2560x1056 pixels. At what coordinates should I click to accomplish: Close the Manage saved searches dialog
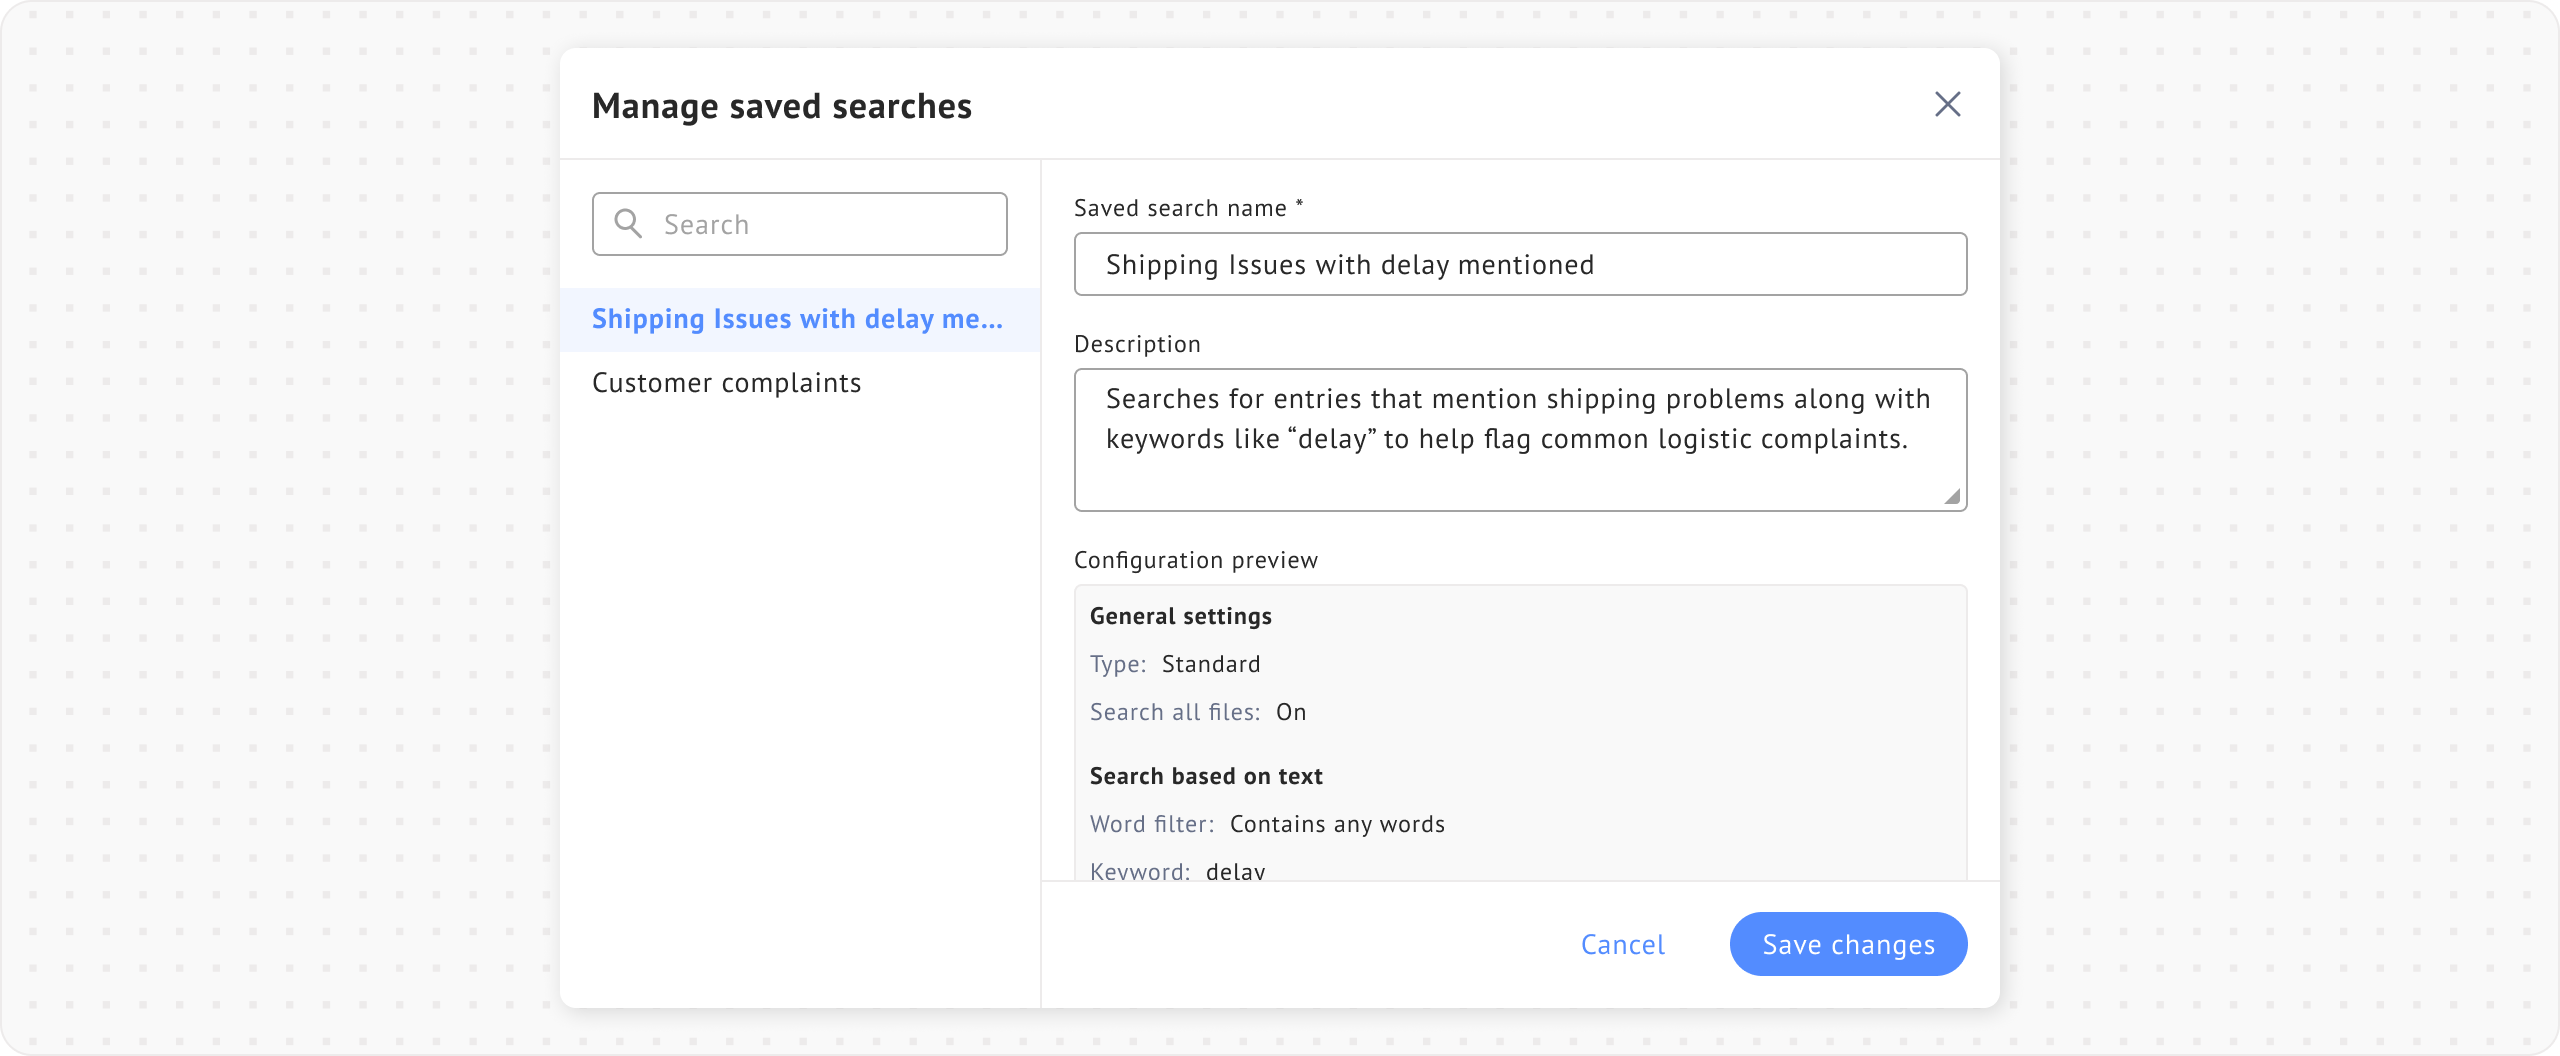click(1947, 104)
